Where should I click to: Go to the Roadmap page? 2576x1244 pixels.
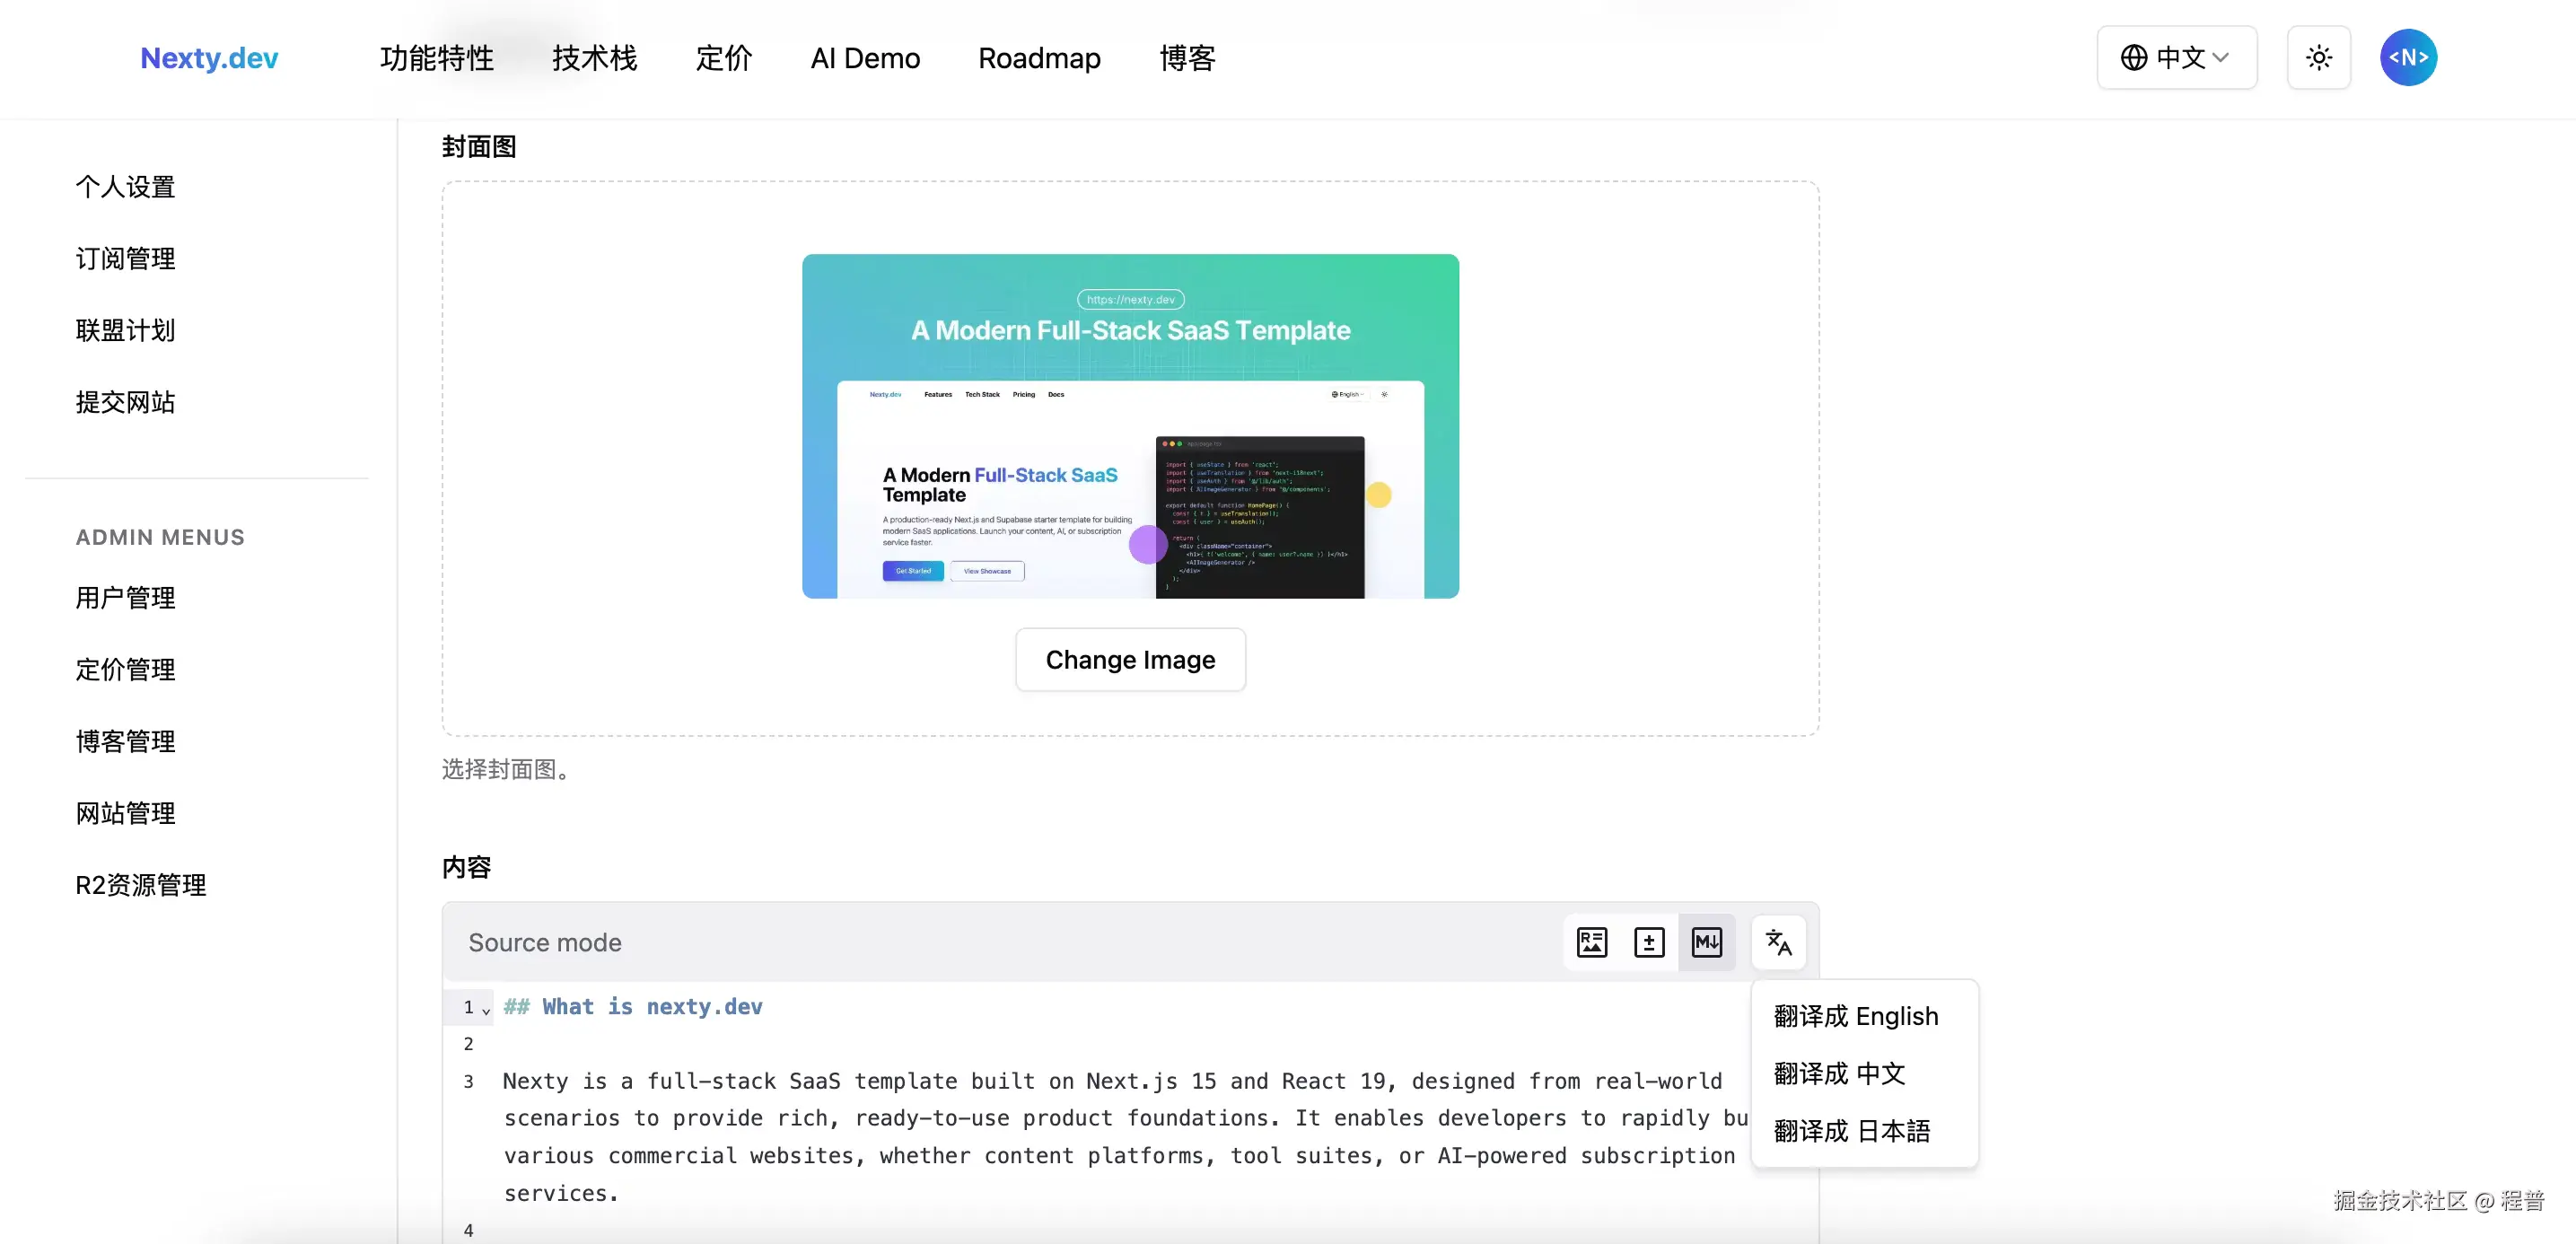[1039, 57]
